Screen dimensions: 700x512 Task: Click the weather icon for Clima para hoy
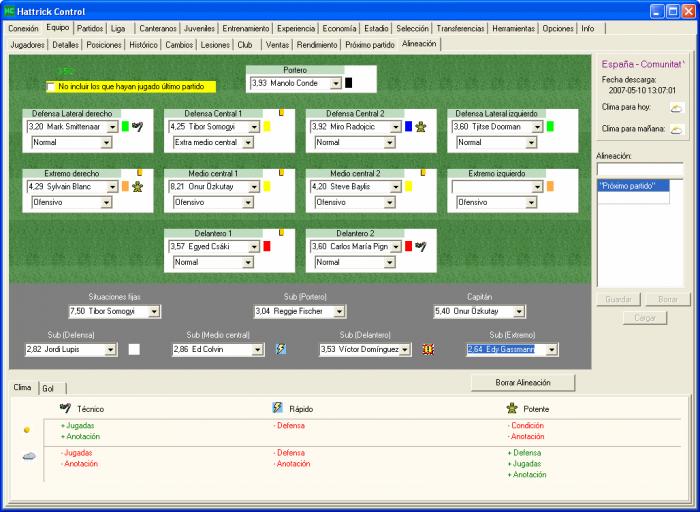coord(677,108)
